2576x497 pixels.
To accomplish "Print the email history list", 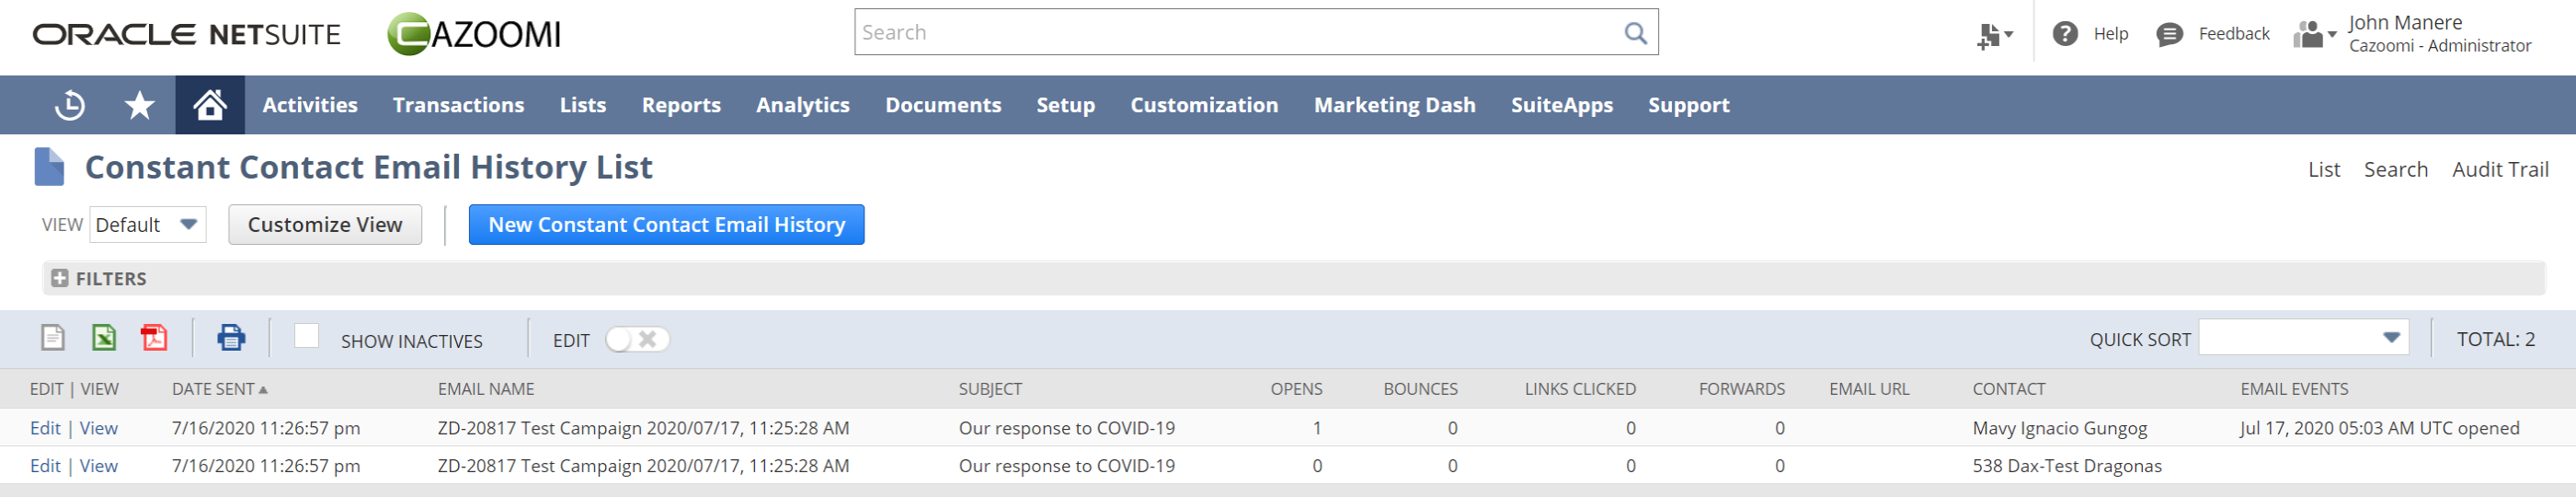I will coord(231,338).
